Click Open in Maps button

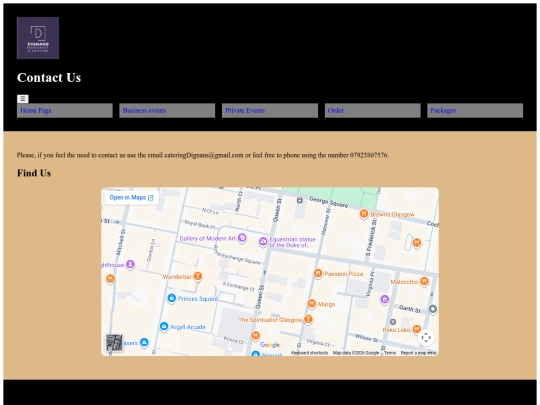point(132,198)
